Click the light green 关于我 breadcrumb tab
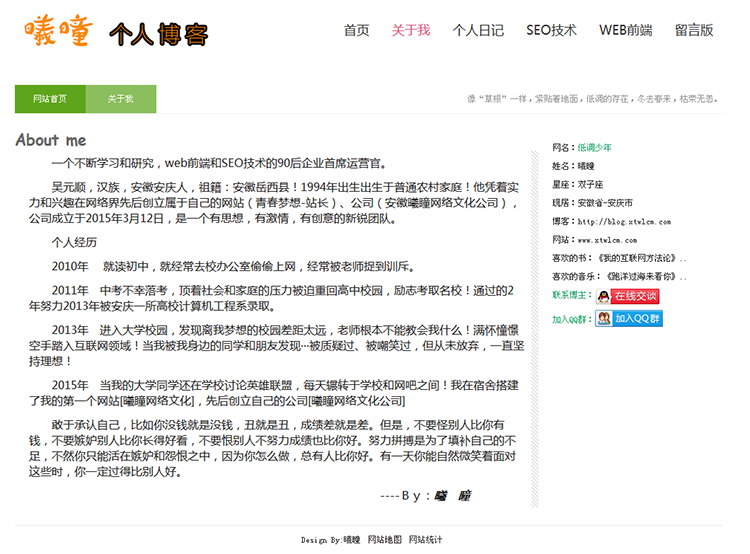 tap(121, 99)
